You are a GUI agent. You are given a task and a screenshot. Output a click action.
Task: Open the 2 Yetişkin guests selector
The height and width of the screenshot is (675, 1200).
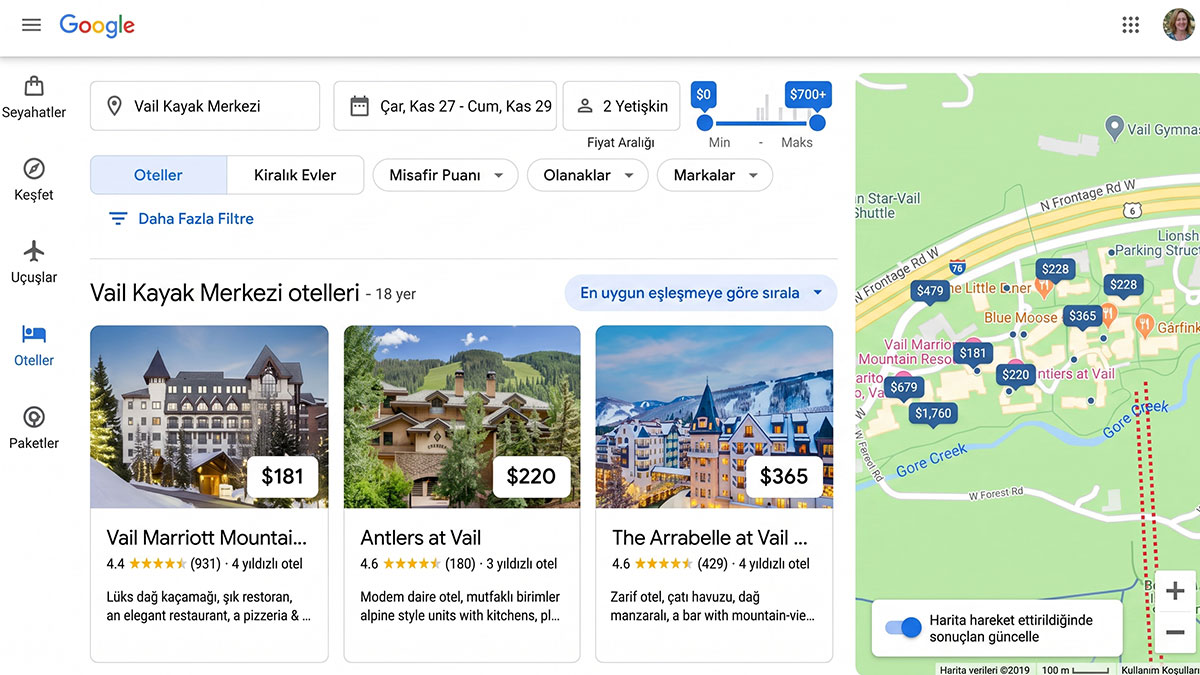point(621,106)
